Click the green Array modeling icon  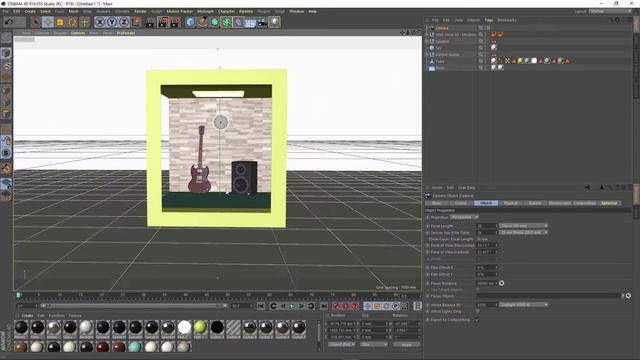pyautogui.click(x=226, y=22)
